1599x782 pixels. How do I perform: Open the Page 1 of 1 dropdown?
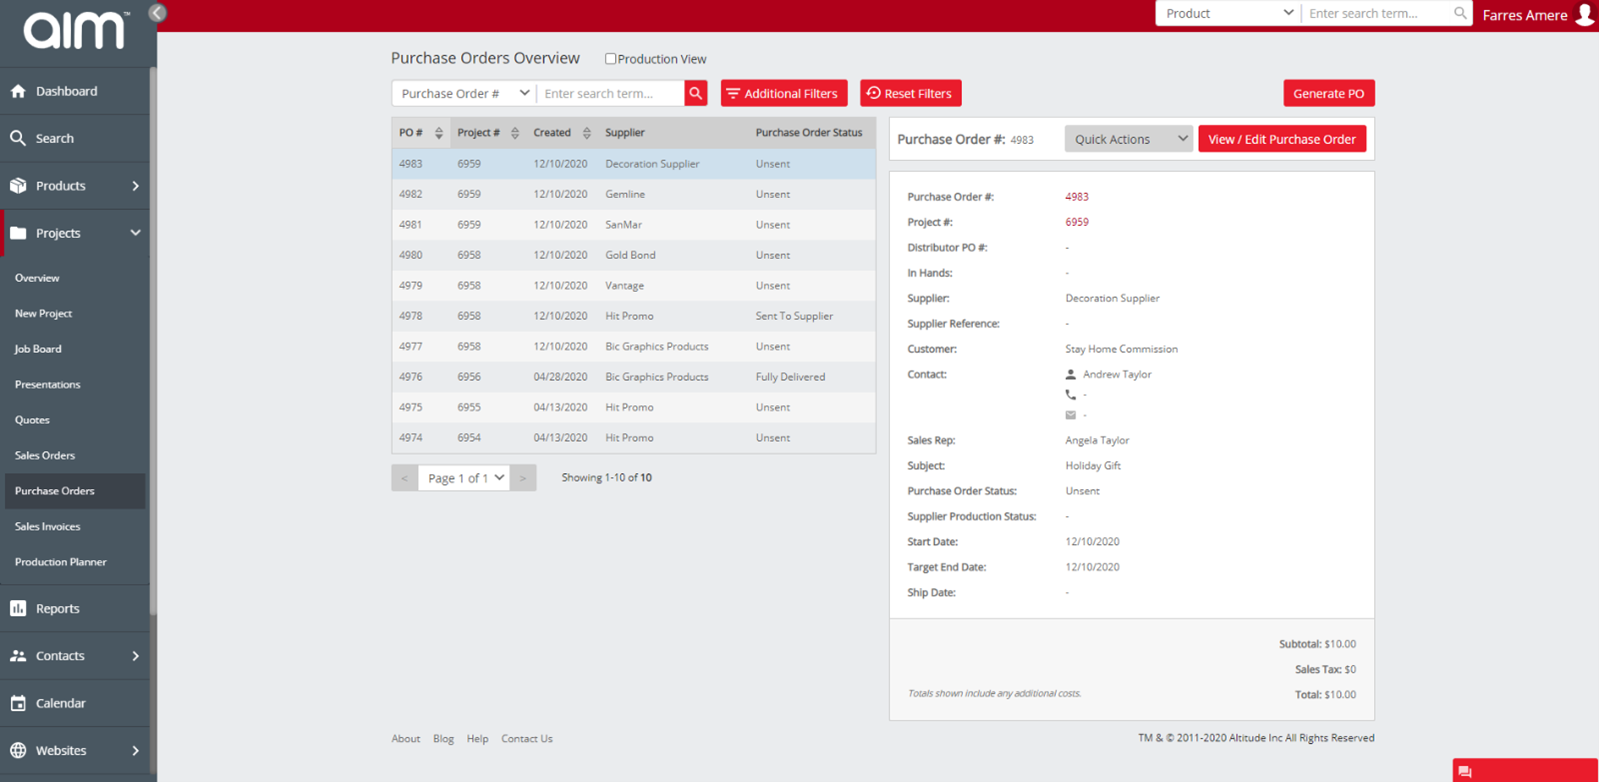point(464,478)
